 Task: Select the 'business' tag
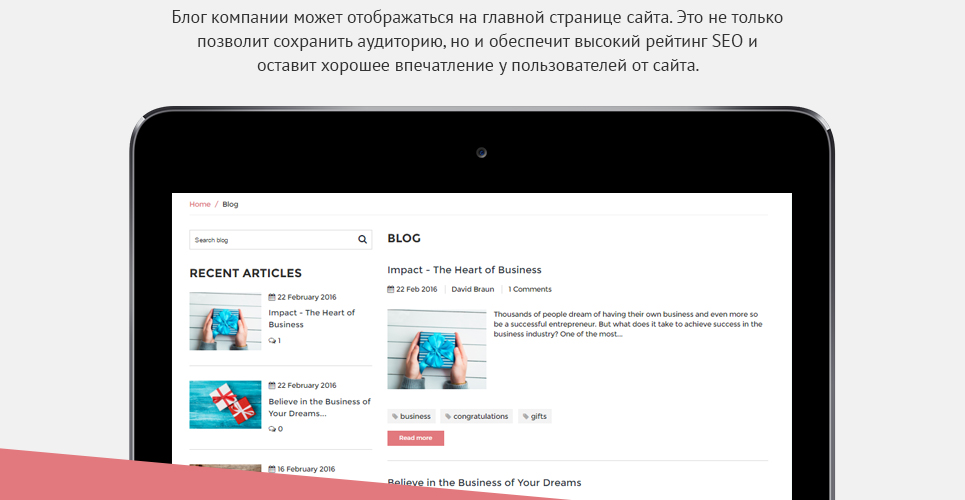pyautogui.click(x=411, y=416)
